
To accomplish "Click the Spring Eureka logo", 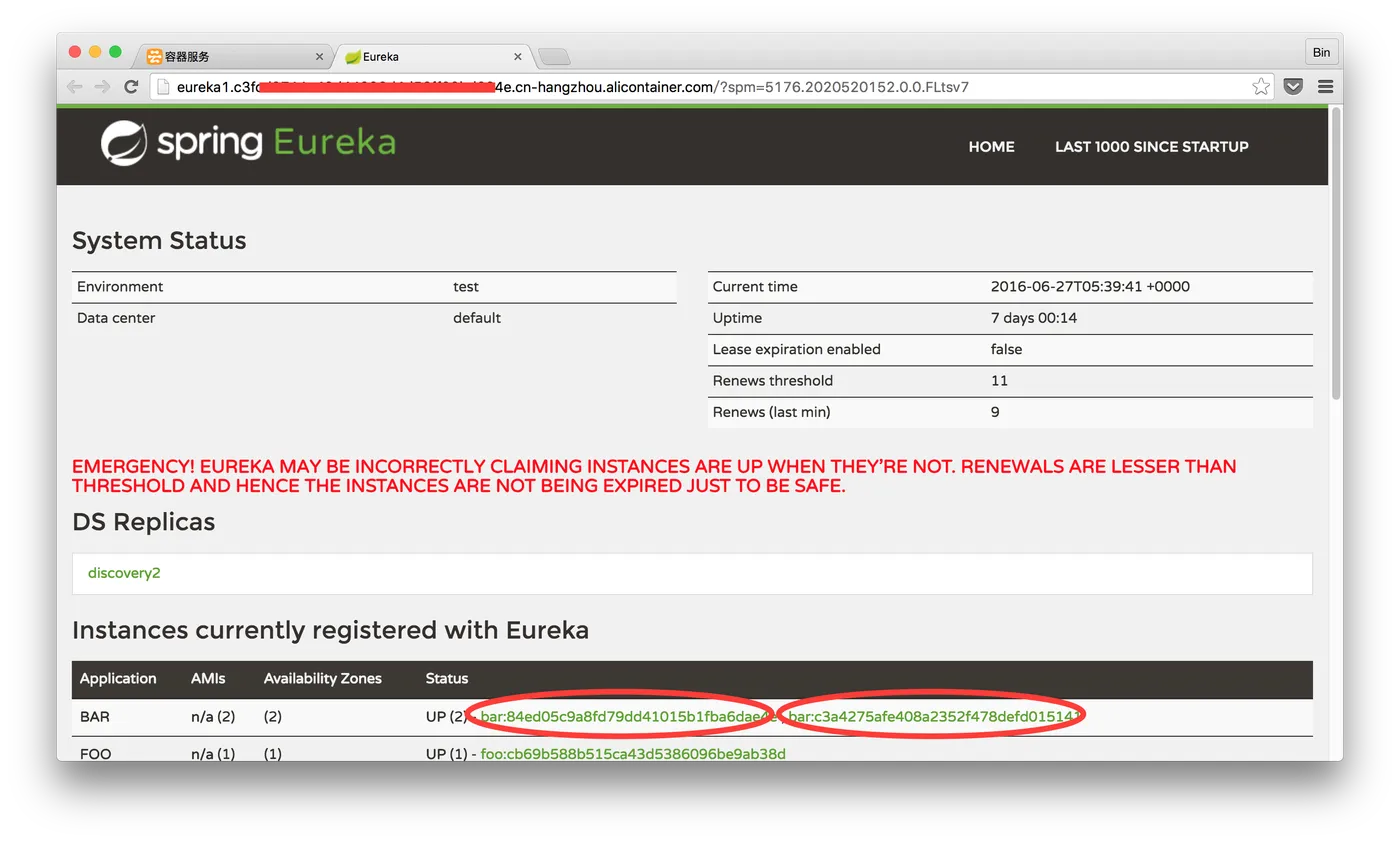I will click(248, 143).
